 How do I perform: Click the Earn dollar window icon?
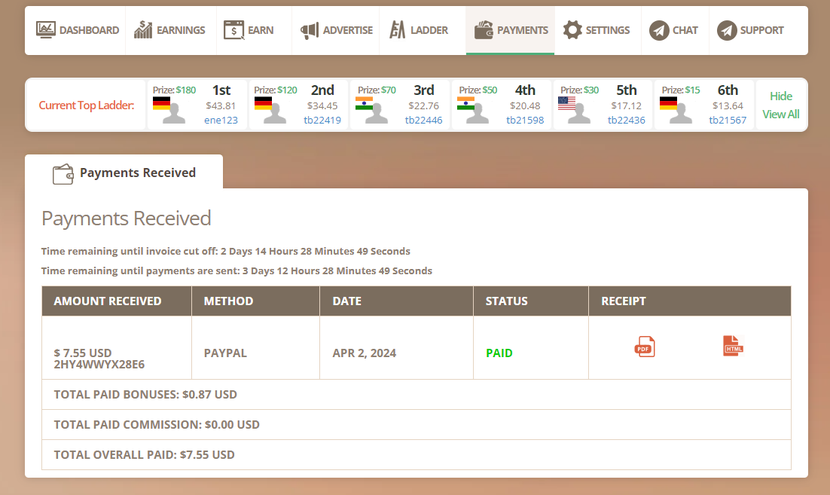(x=233, y=30)
